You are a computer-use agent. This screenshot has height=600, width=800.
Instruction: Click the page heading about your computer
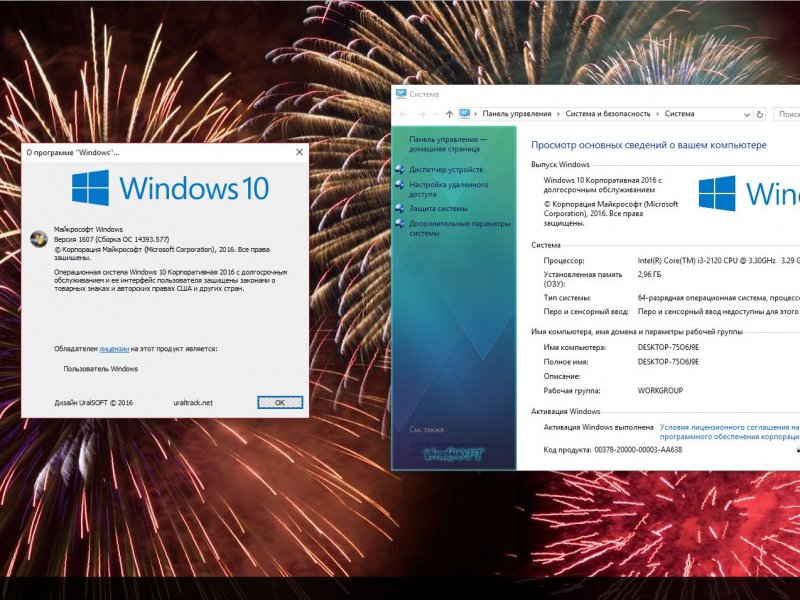pos(648,145)
